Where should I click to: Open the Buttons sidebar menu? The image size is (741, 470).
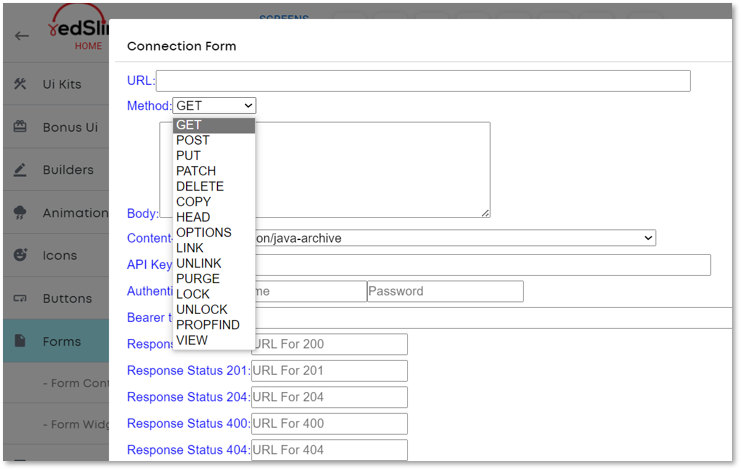(56, 299)
